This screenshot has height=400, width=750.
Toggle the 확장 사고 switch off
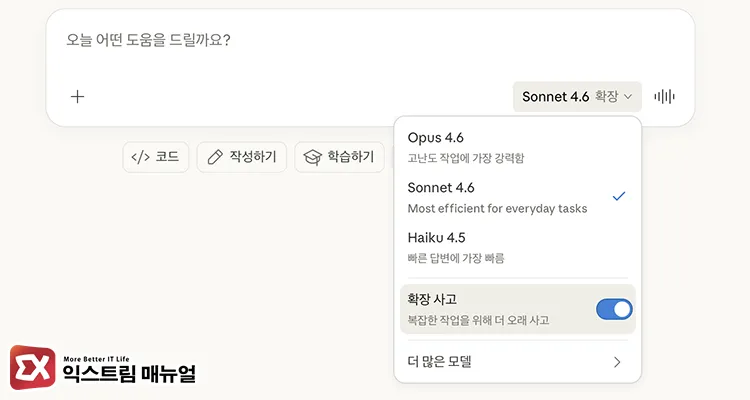pos(614,309)
